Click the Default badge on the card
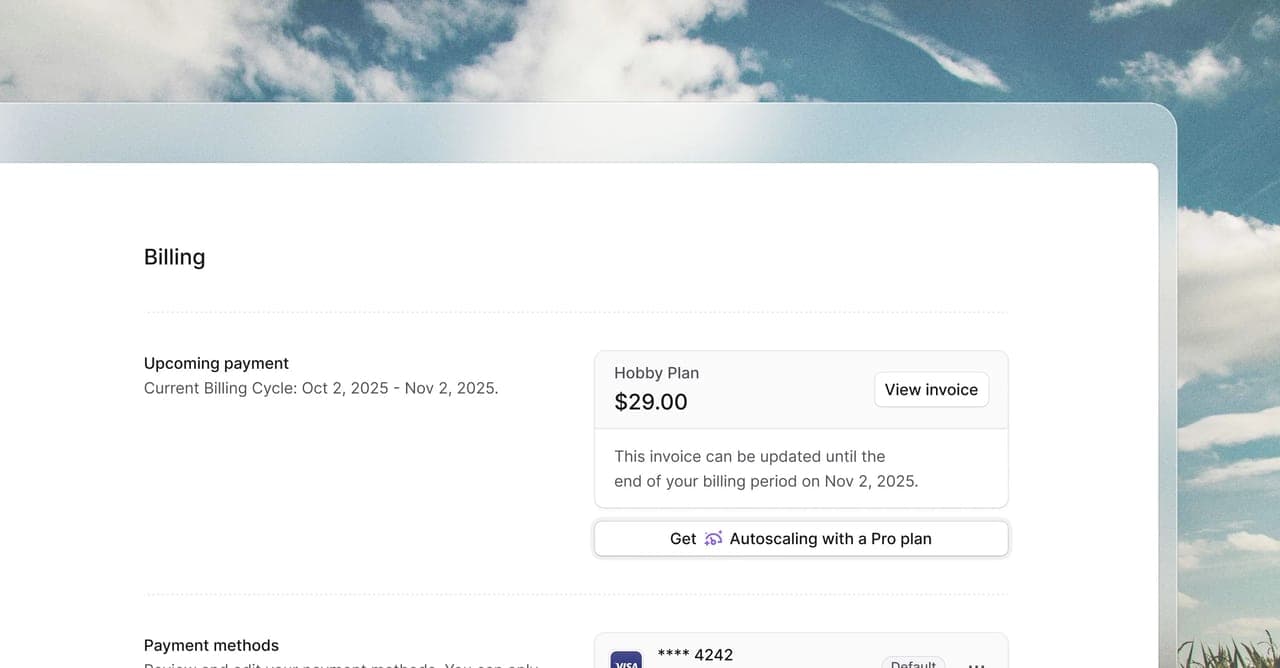Viewport: 1280px width, 668px height. (x=913, y=664)
